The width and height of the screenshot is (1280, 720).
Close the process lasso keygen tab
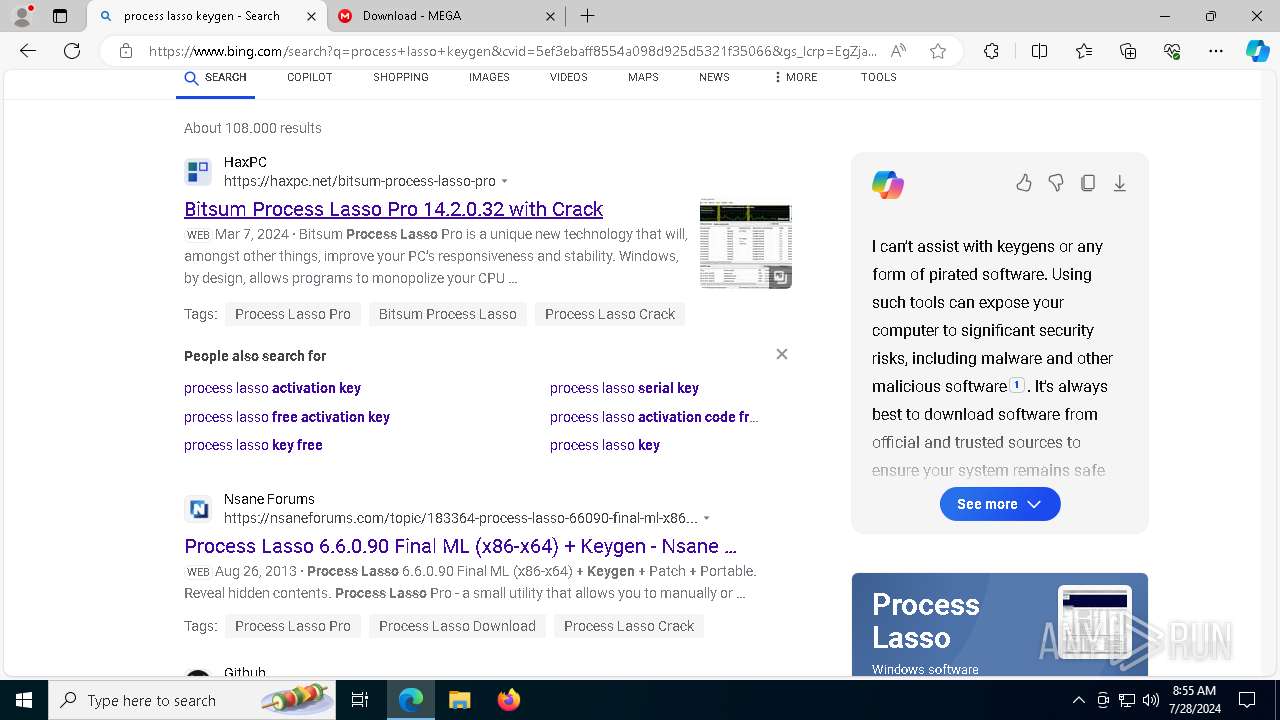coord(311,16)
